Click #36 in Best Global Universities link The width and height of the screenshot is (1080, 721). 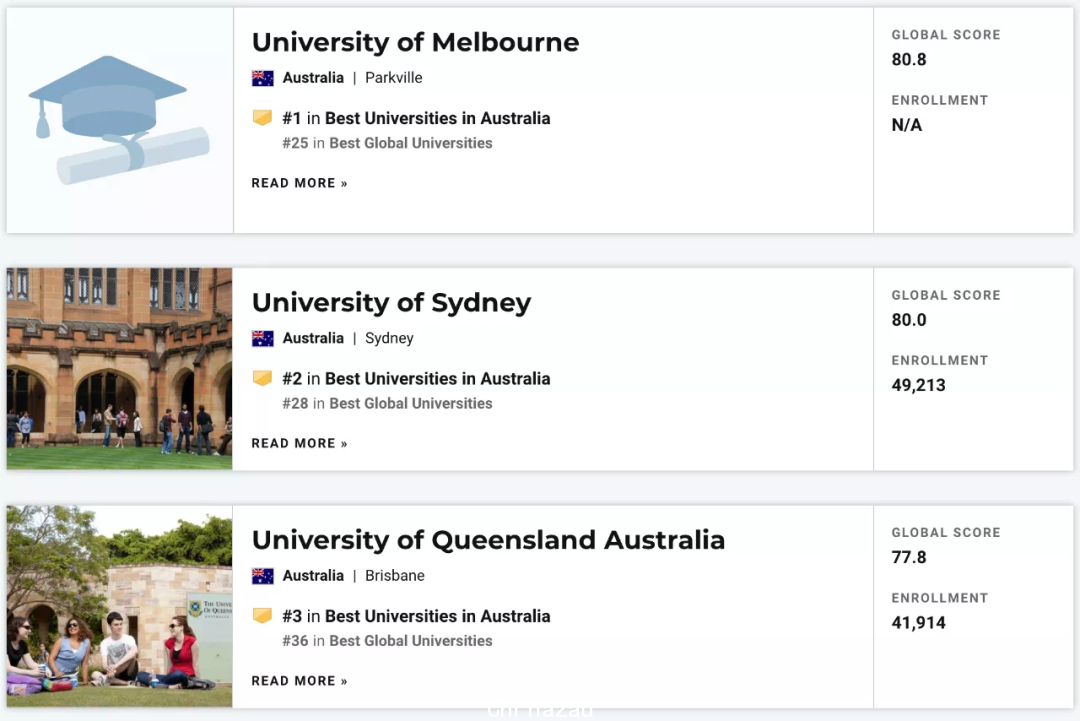(387, 641)
